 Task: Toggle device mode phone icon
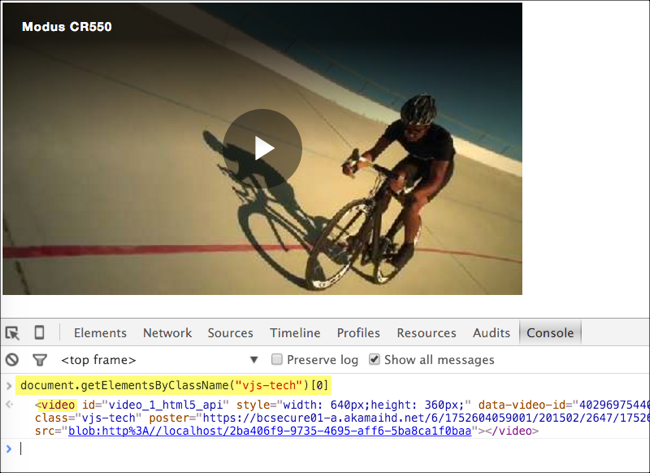[39, 333]
